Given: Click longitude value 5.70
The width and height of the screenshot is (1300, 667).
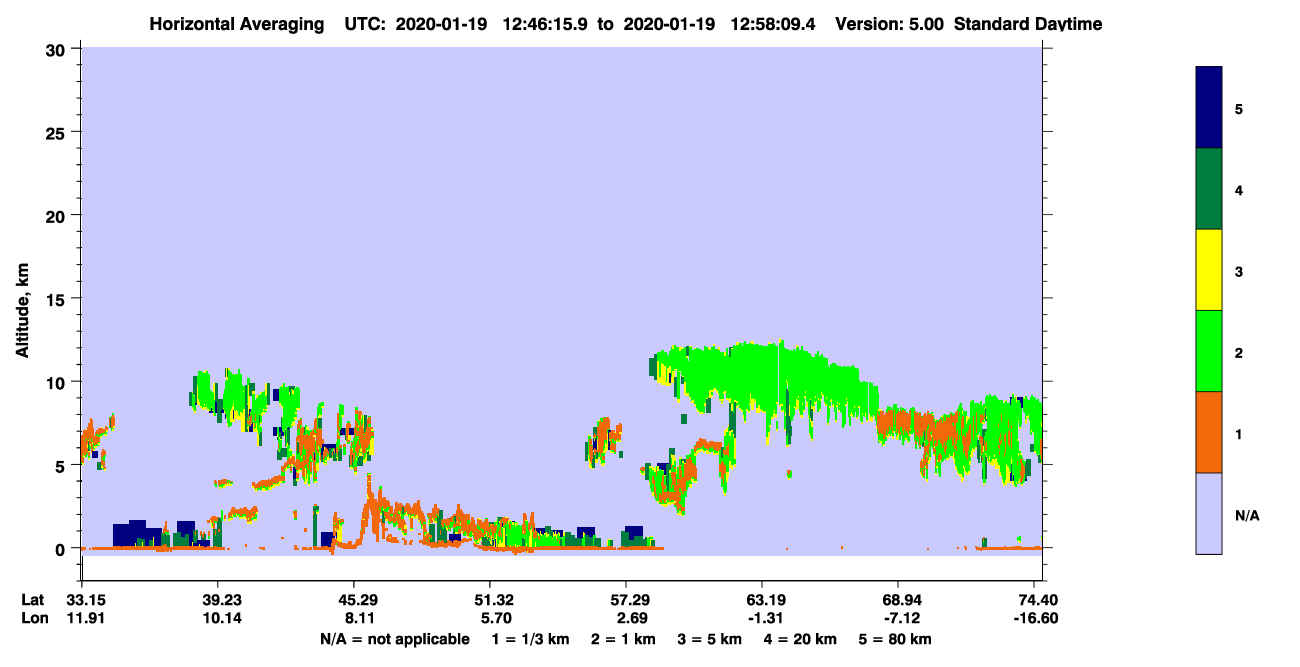Looking at the screenshot, I should [490, 618].
